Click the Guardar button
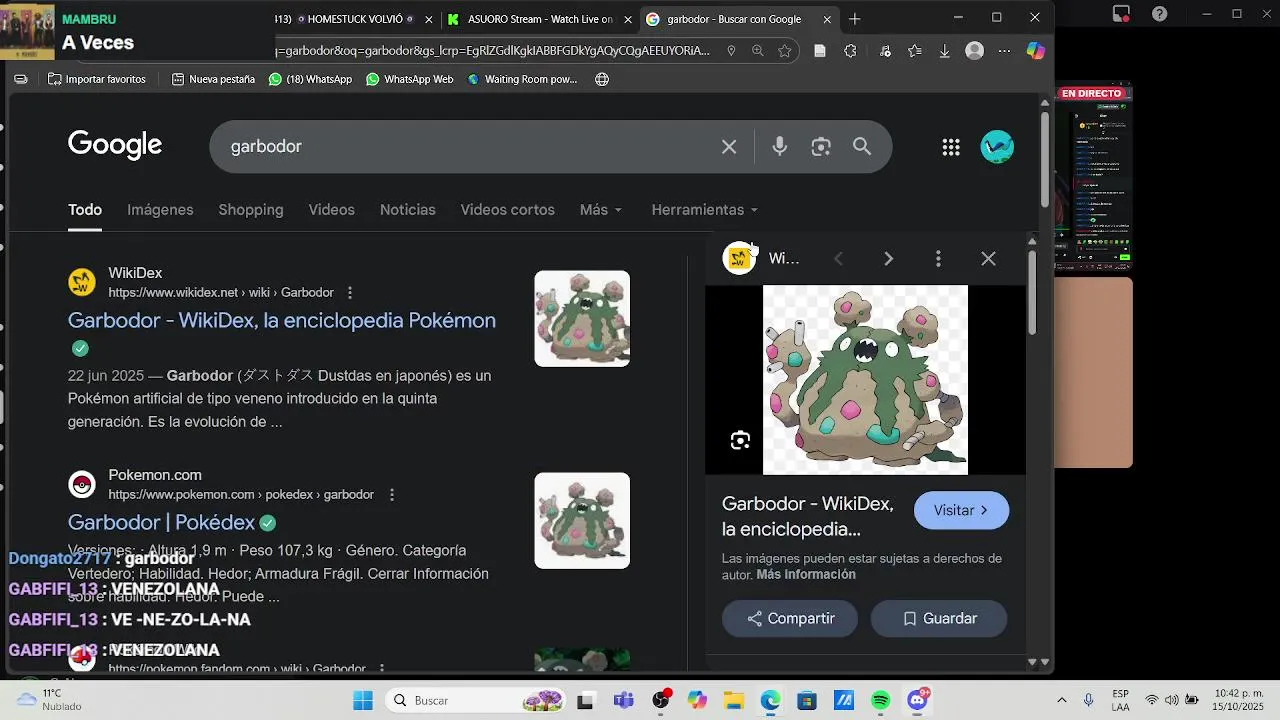 [x=939, y=619]
